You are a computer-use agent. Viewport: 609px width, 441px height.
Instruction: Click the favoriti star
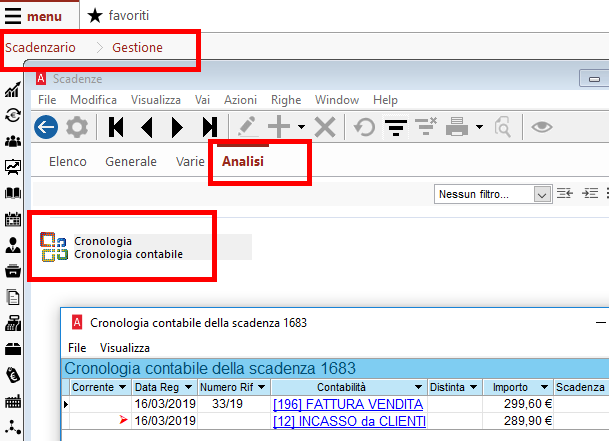pyautogui.click(x=95, y=16)
